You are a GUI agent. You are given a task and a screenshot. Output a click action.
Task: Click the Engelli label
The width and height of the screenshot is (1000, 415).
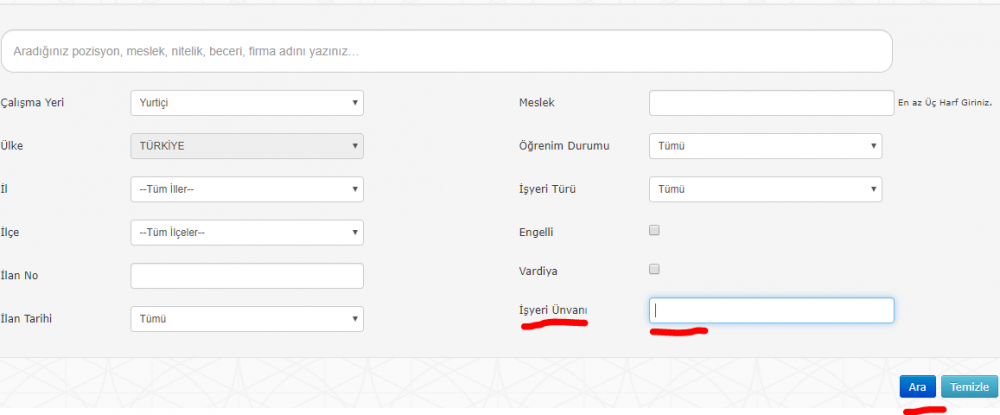536,233
